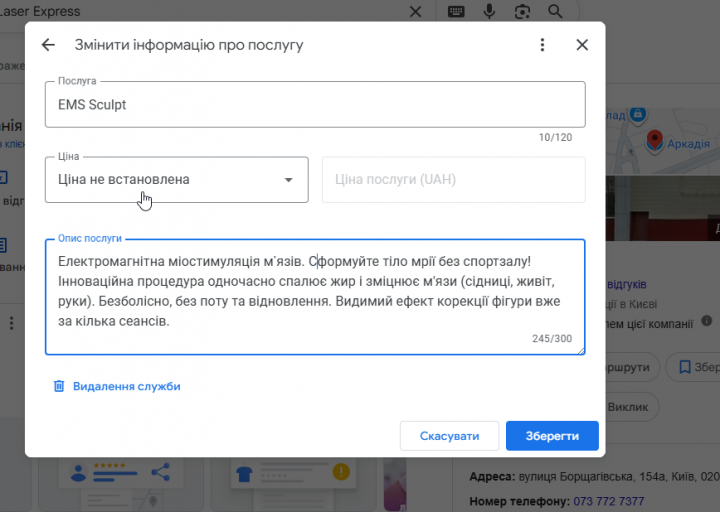Click the info icon next to 'цієї компанії'
Image resolution: width=720 pixels, height=512 pixels.
coord(707,321)
